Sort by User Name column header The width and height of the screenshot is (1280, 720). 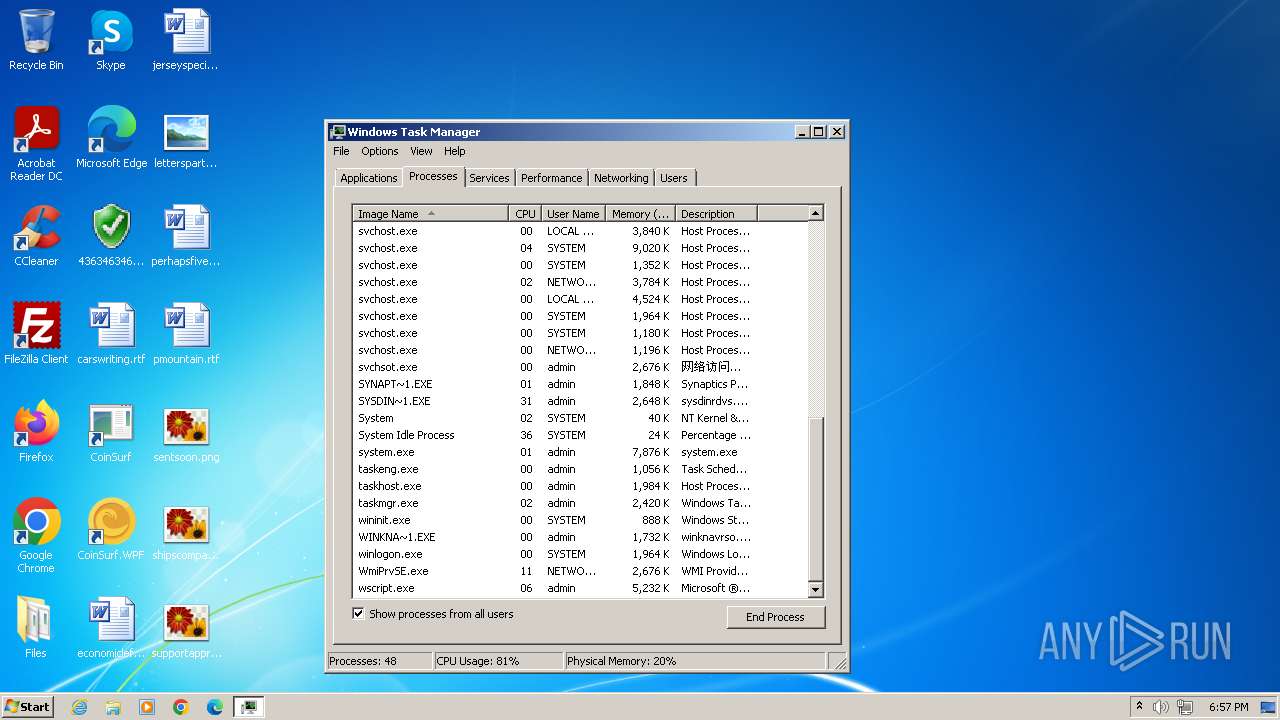574,214
